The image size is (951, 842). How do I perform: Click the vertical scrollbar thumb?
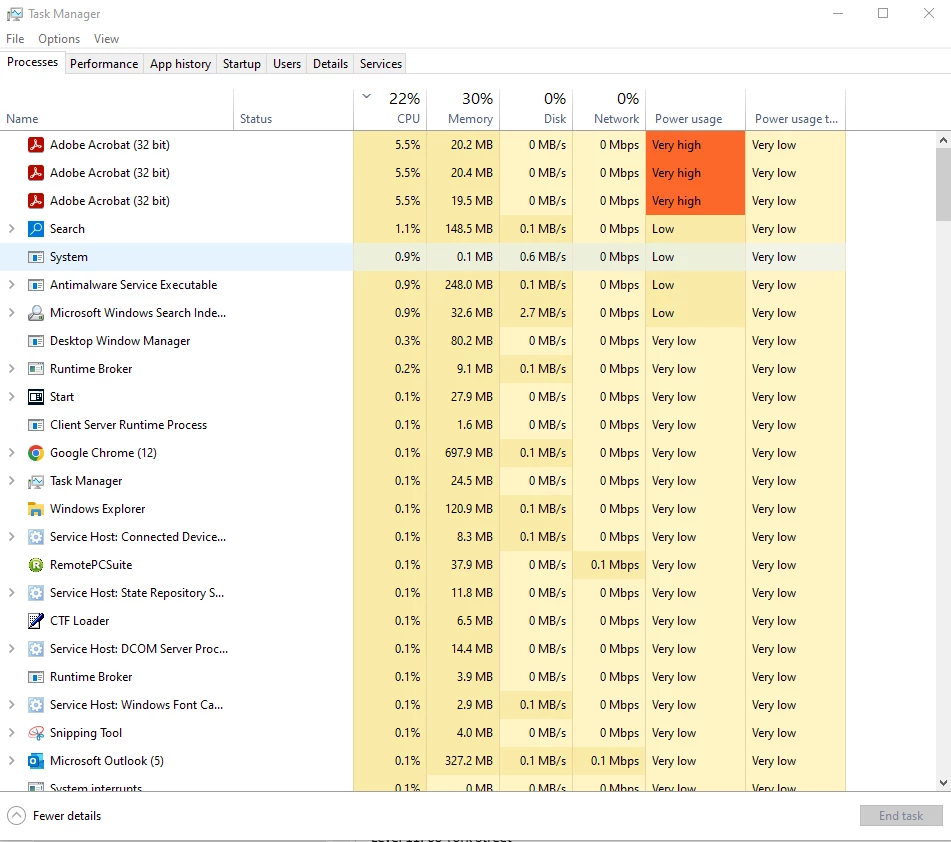pos(943,184)
